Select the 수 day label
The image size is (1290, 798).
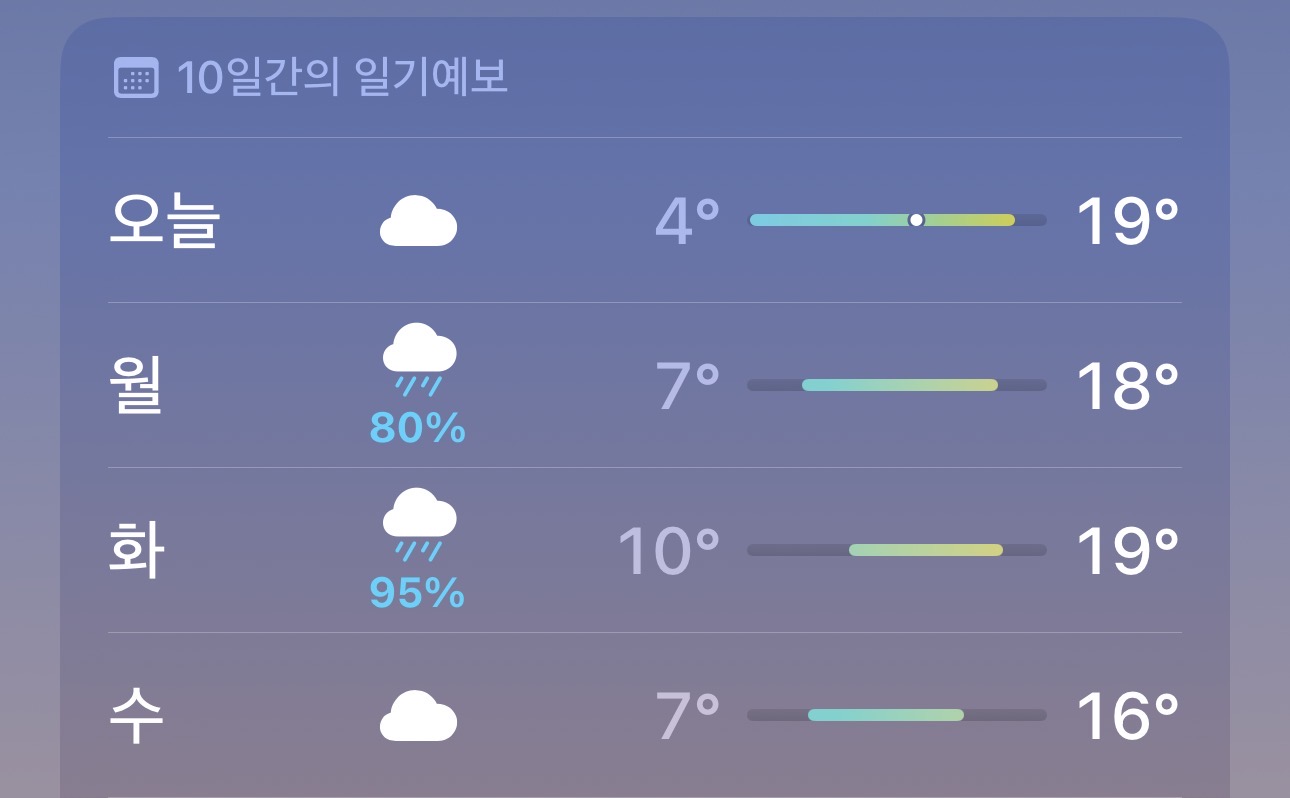(135, 716)
